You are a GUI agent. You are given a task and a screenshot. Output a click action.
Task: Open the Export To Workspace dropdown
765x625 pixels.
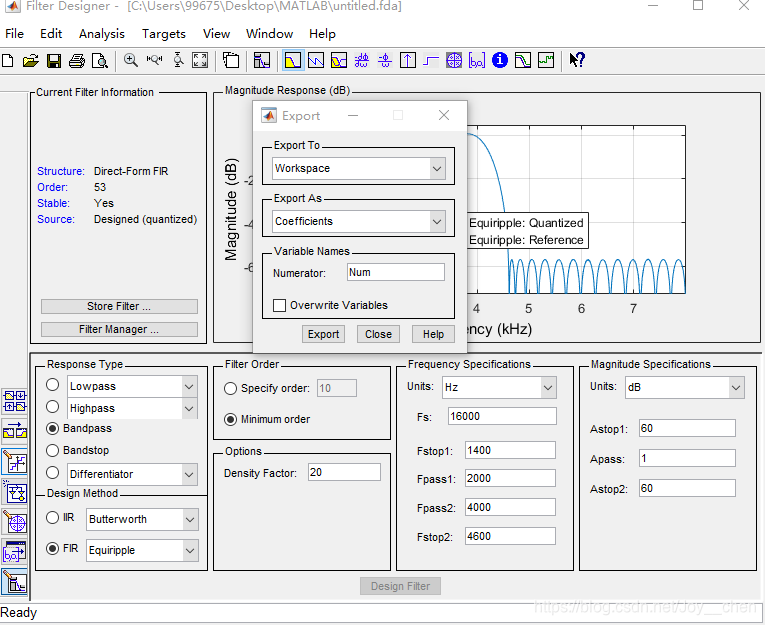(x=359, y=168)
